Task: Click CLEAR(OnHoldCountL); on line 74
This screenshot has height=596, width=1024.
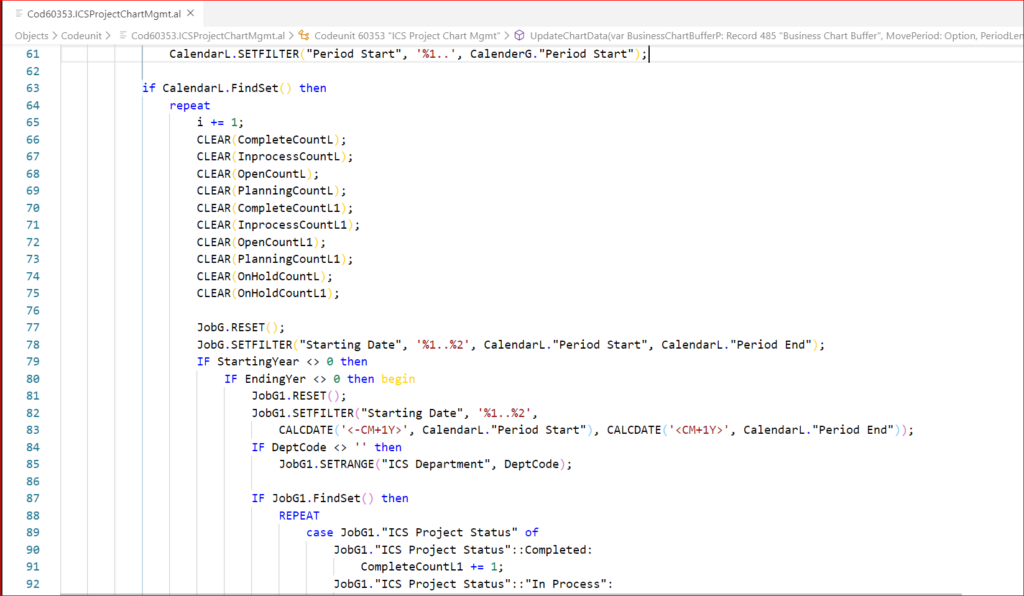Action: click(x=264, y=276)
